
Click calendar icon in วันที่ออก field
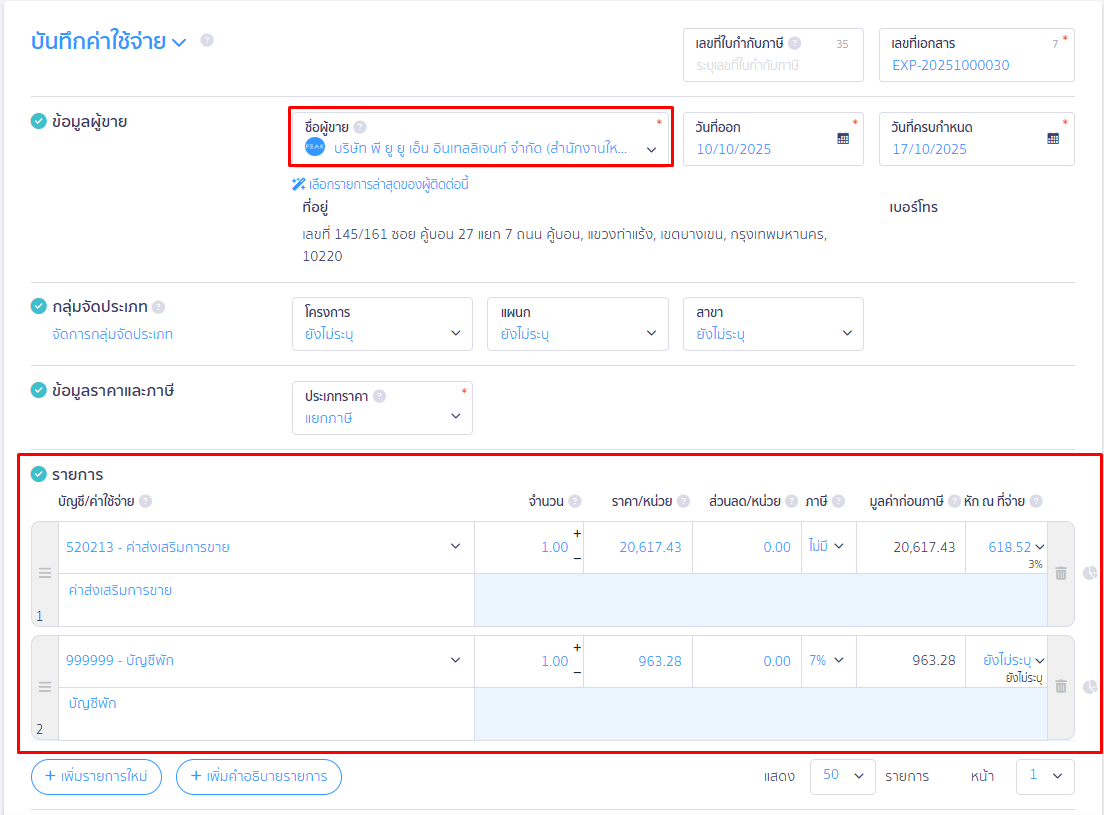[843, 138]
